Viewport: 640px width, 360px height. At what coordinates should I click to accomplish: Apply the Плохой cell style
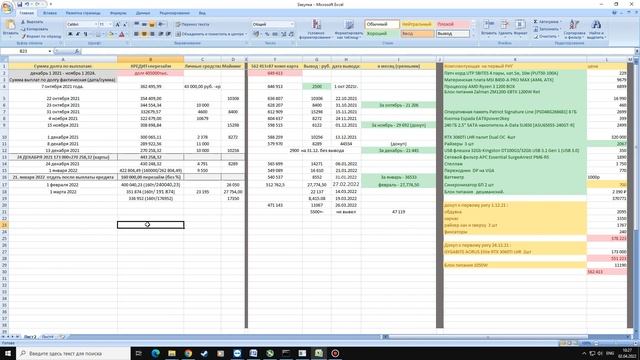[452, 24]
